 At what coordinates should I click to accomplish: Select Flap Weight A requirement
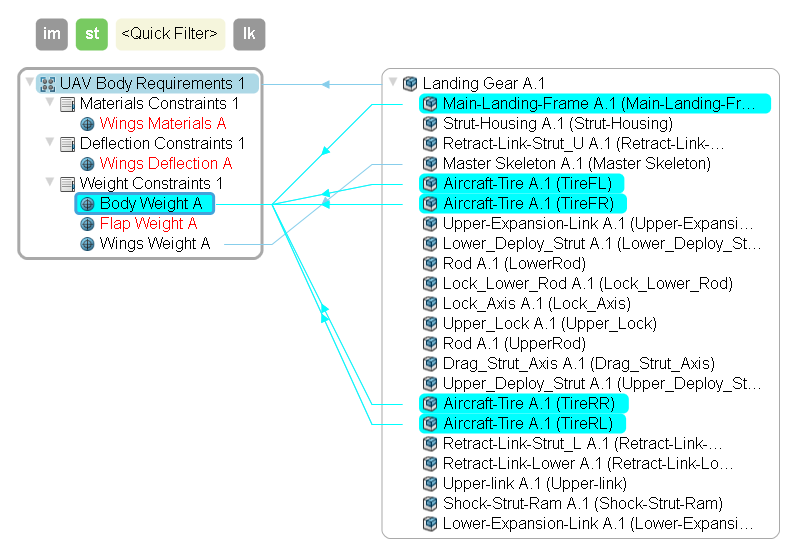click(148, 224)
